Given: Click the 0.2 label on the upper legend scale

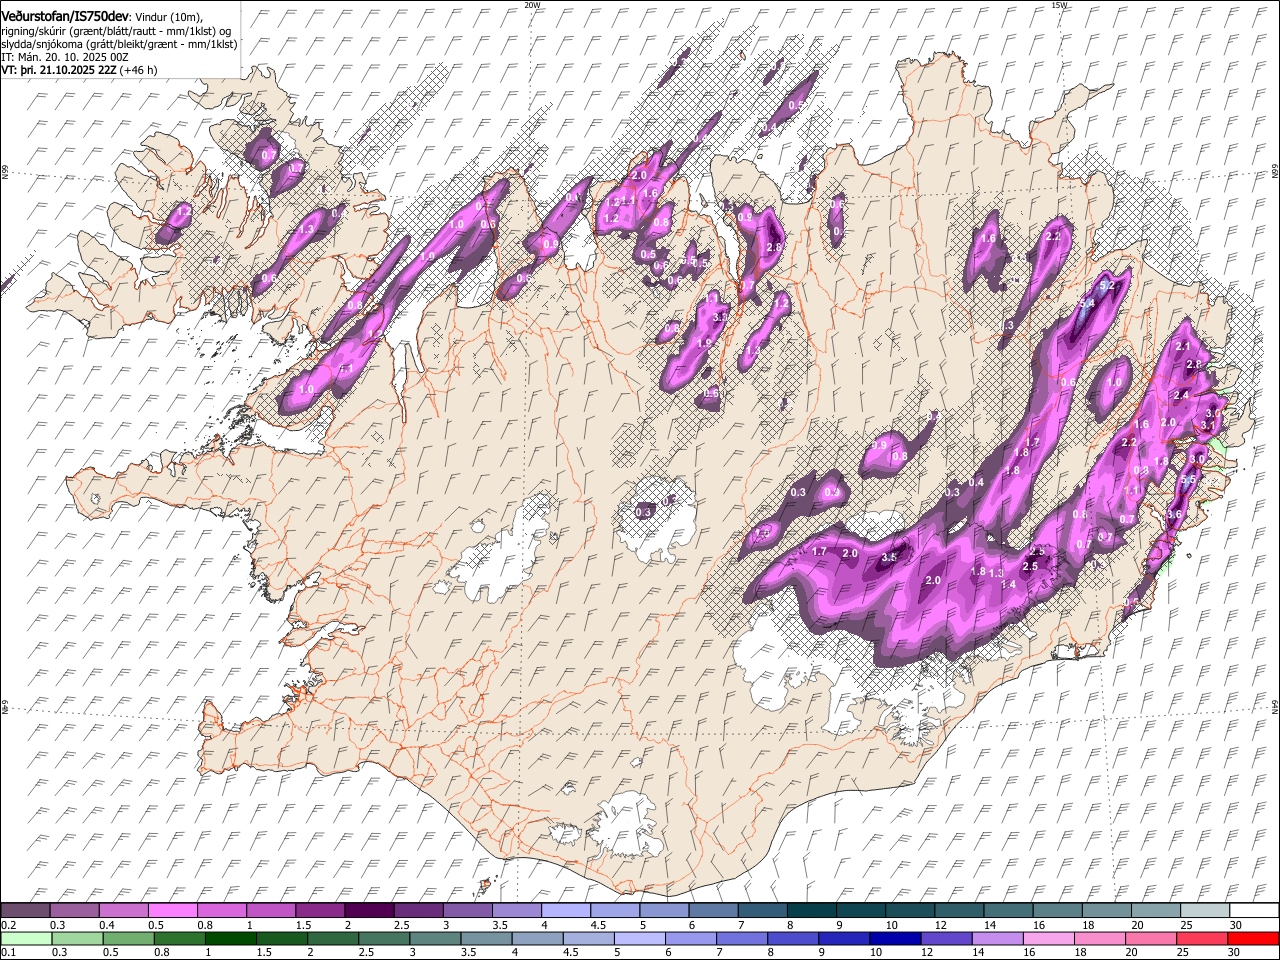Looking at the screenshot, I should tap(8, 925).
